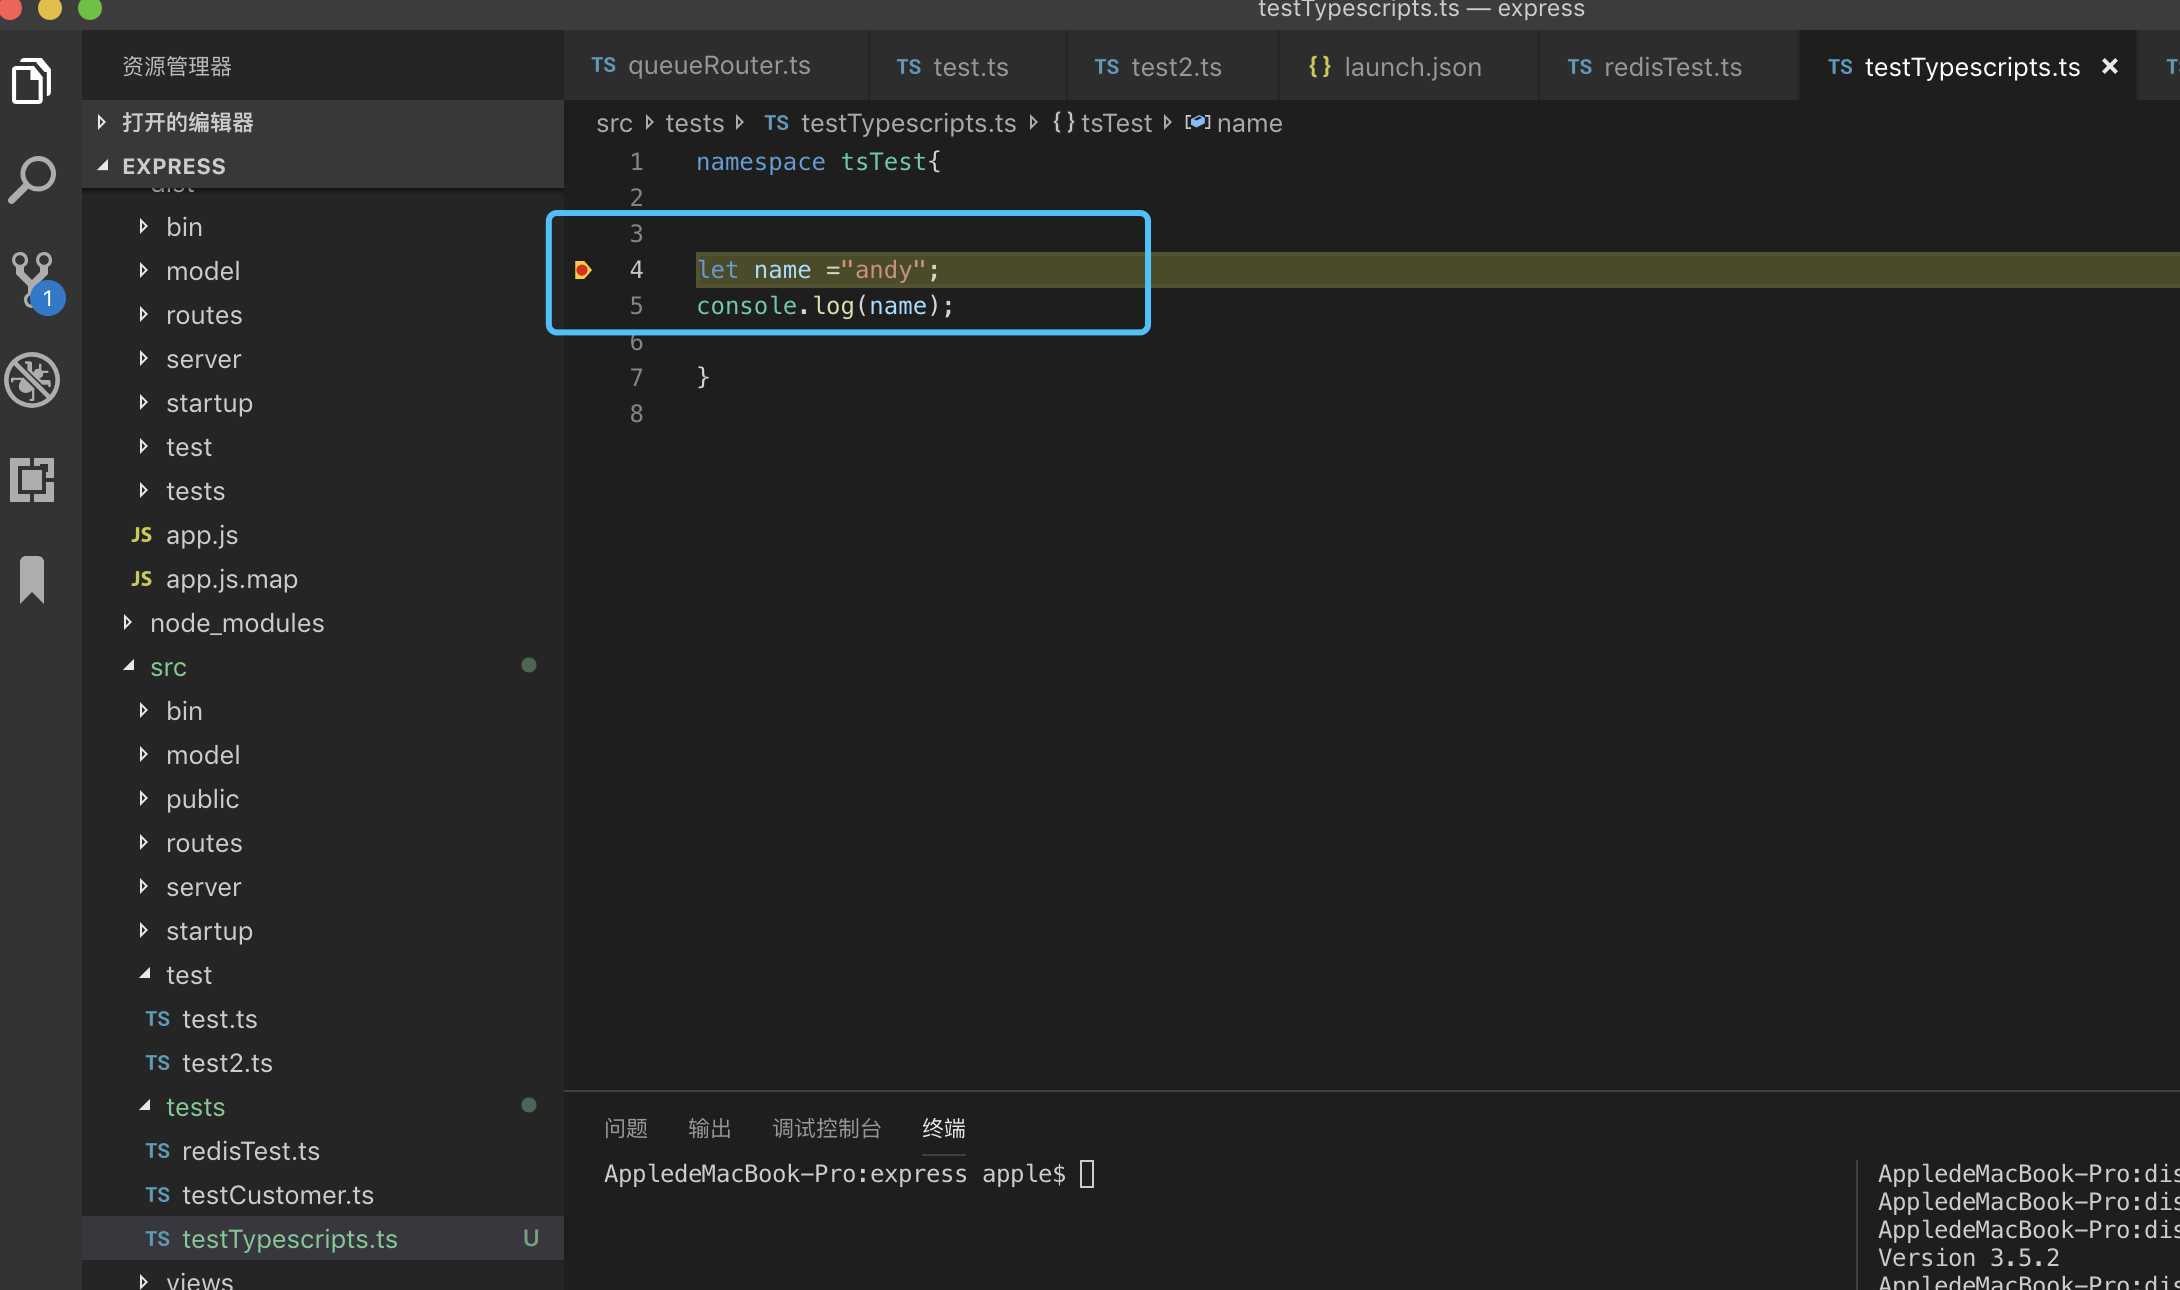Open the Explorer view in activity bar
This screenshot has height=1290, width=2180.
pos(32,81)
